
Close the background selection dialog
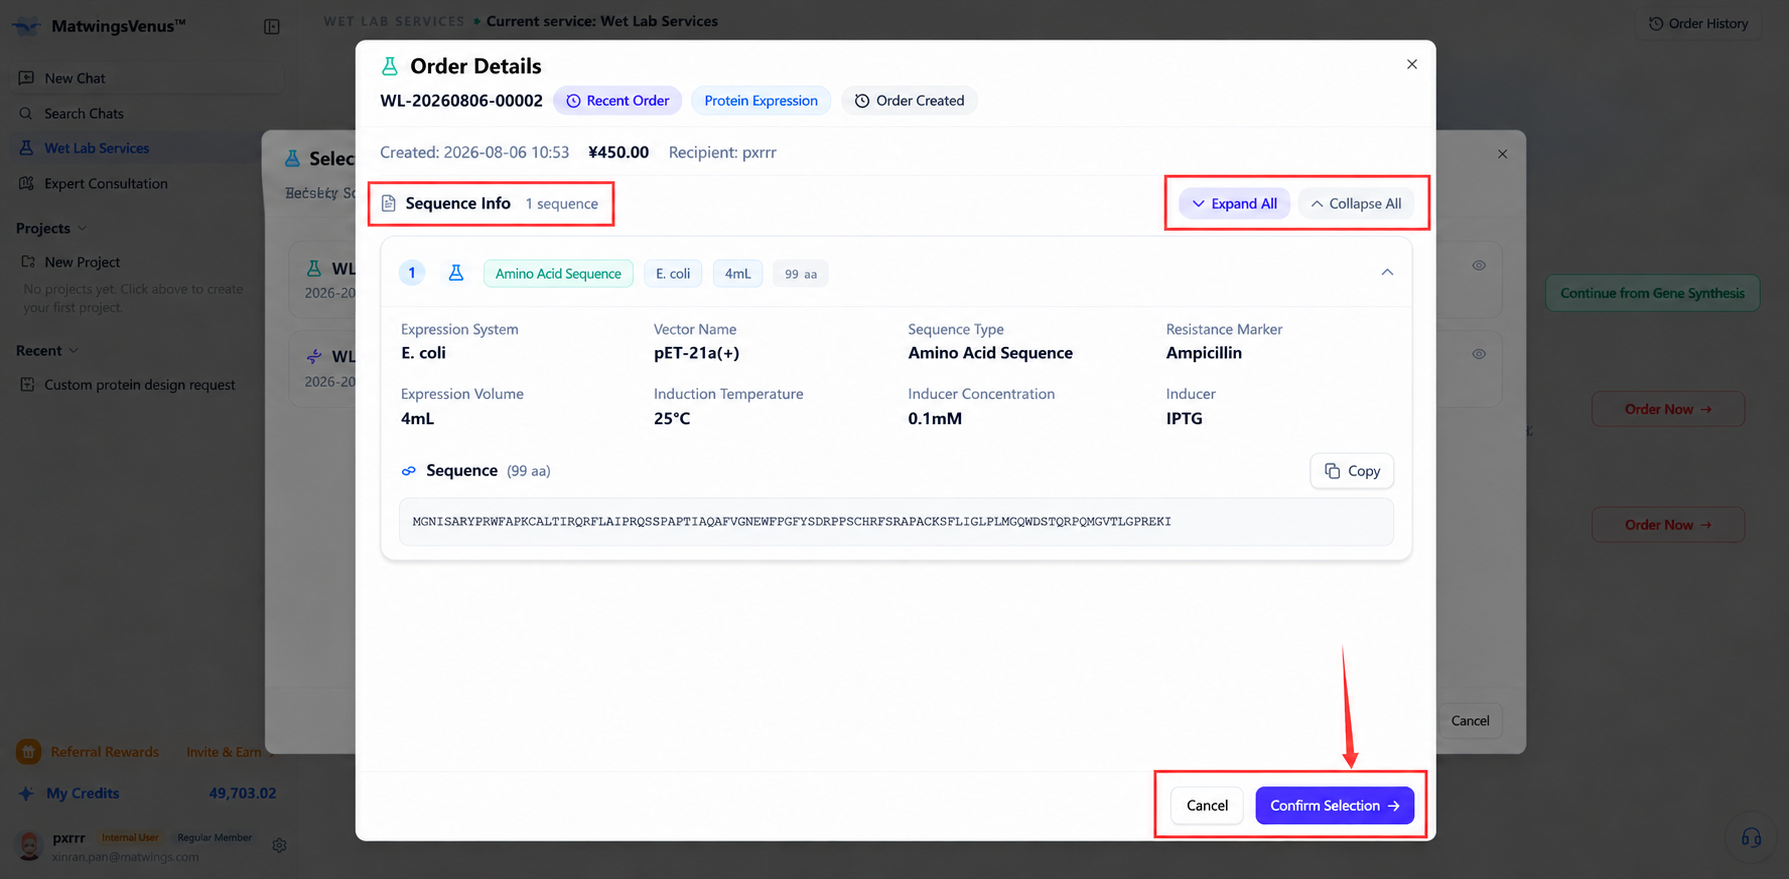click(1502, 154)
